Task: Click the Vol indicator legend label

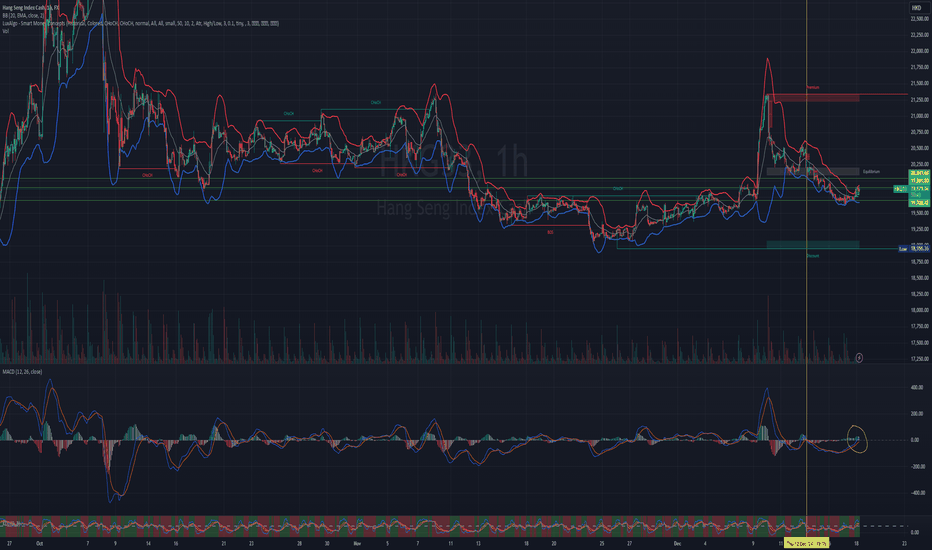Action: click(6, 31)
